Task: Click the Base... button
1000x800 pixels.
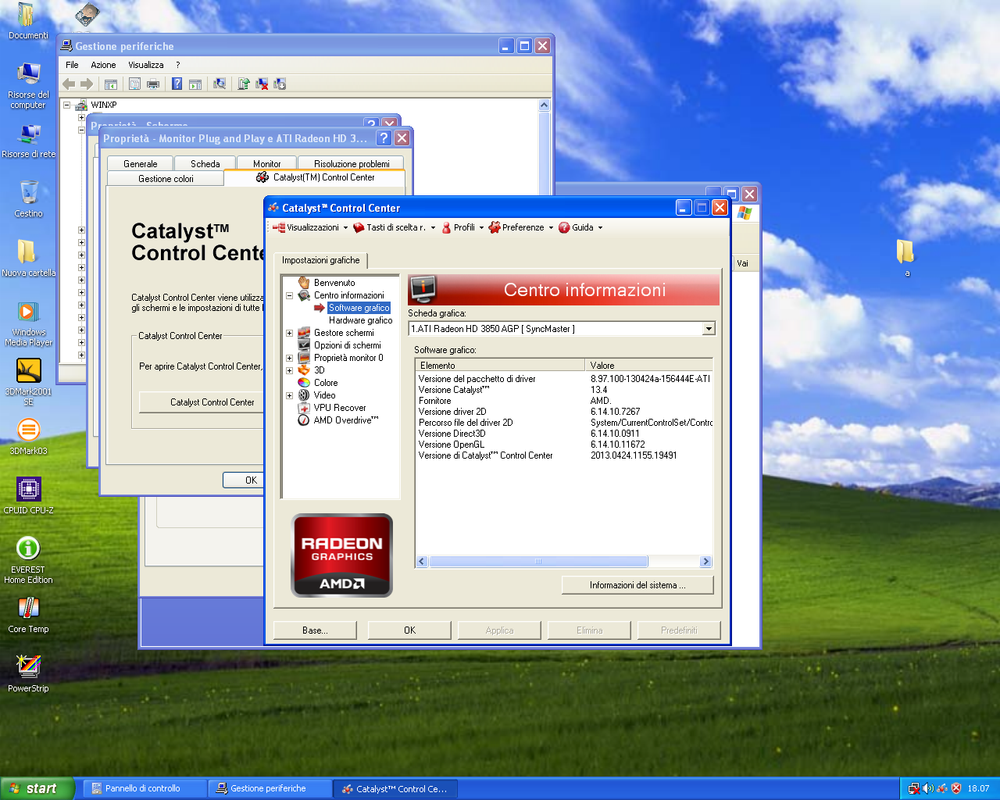Action: tap(315, 630)
